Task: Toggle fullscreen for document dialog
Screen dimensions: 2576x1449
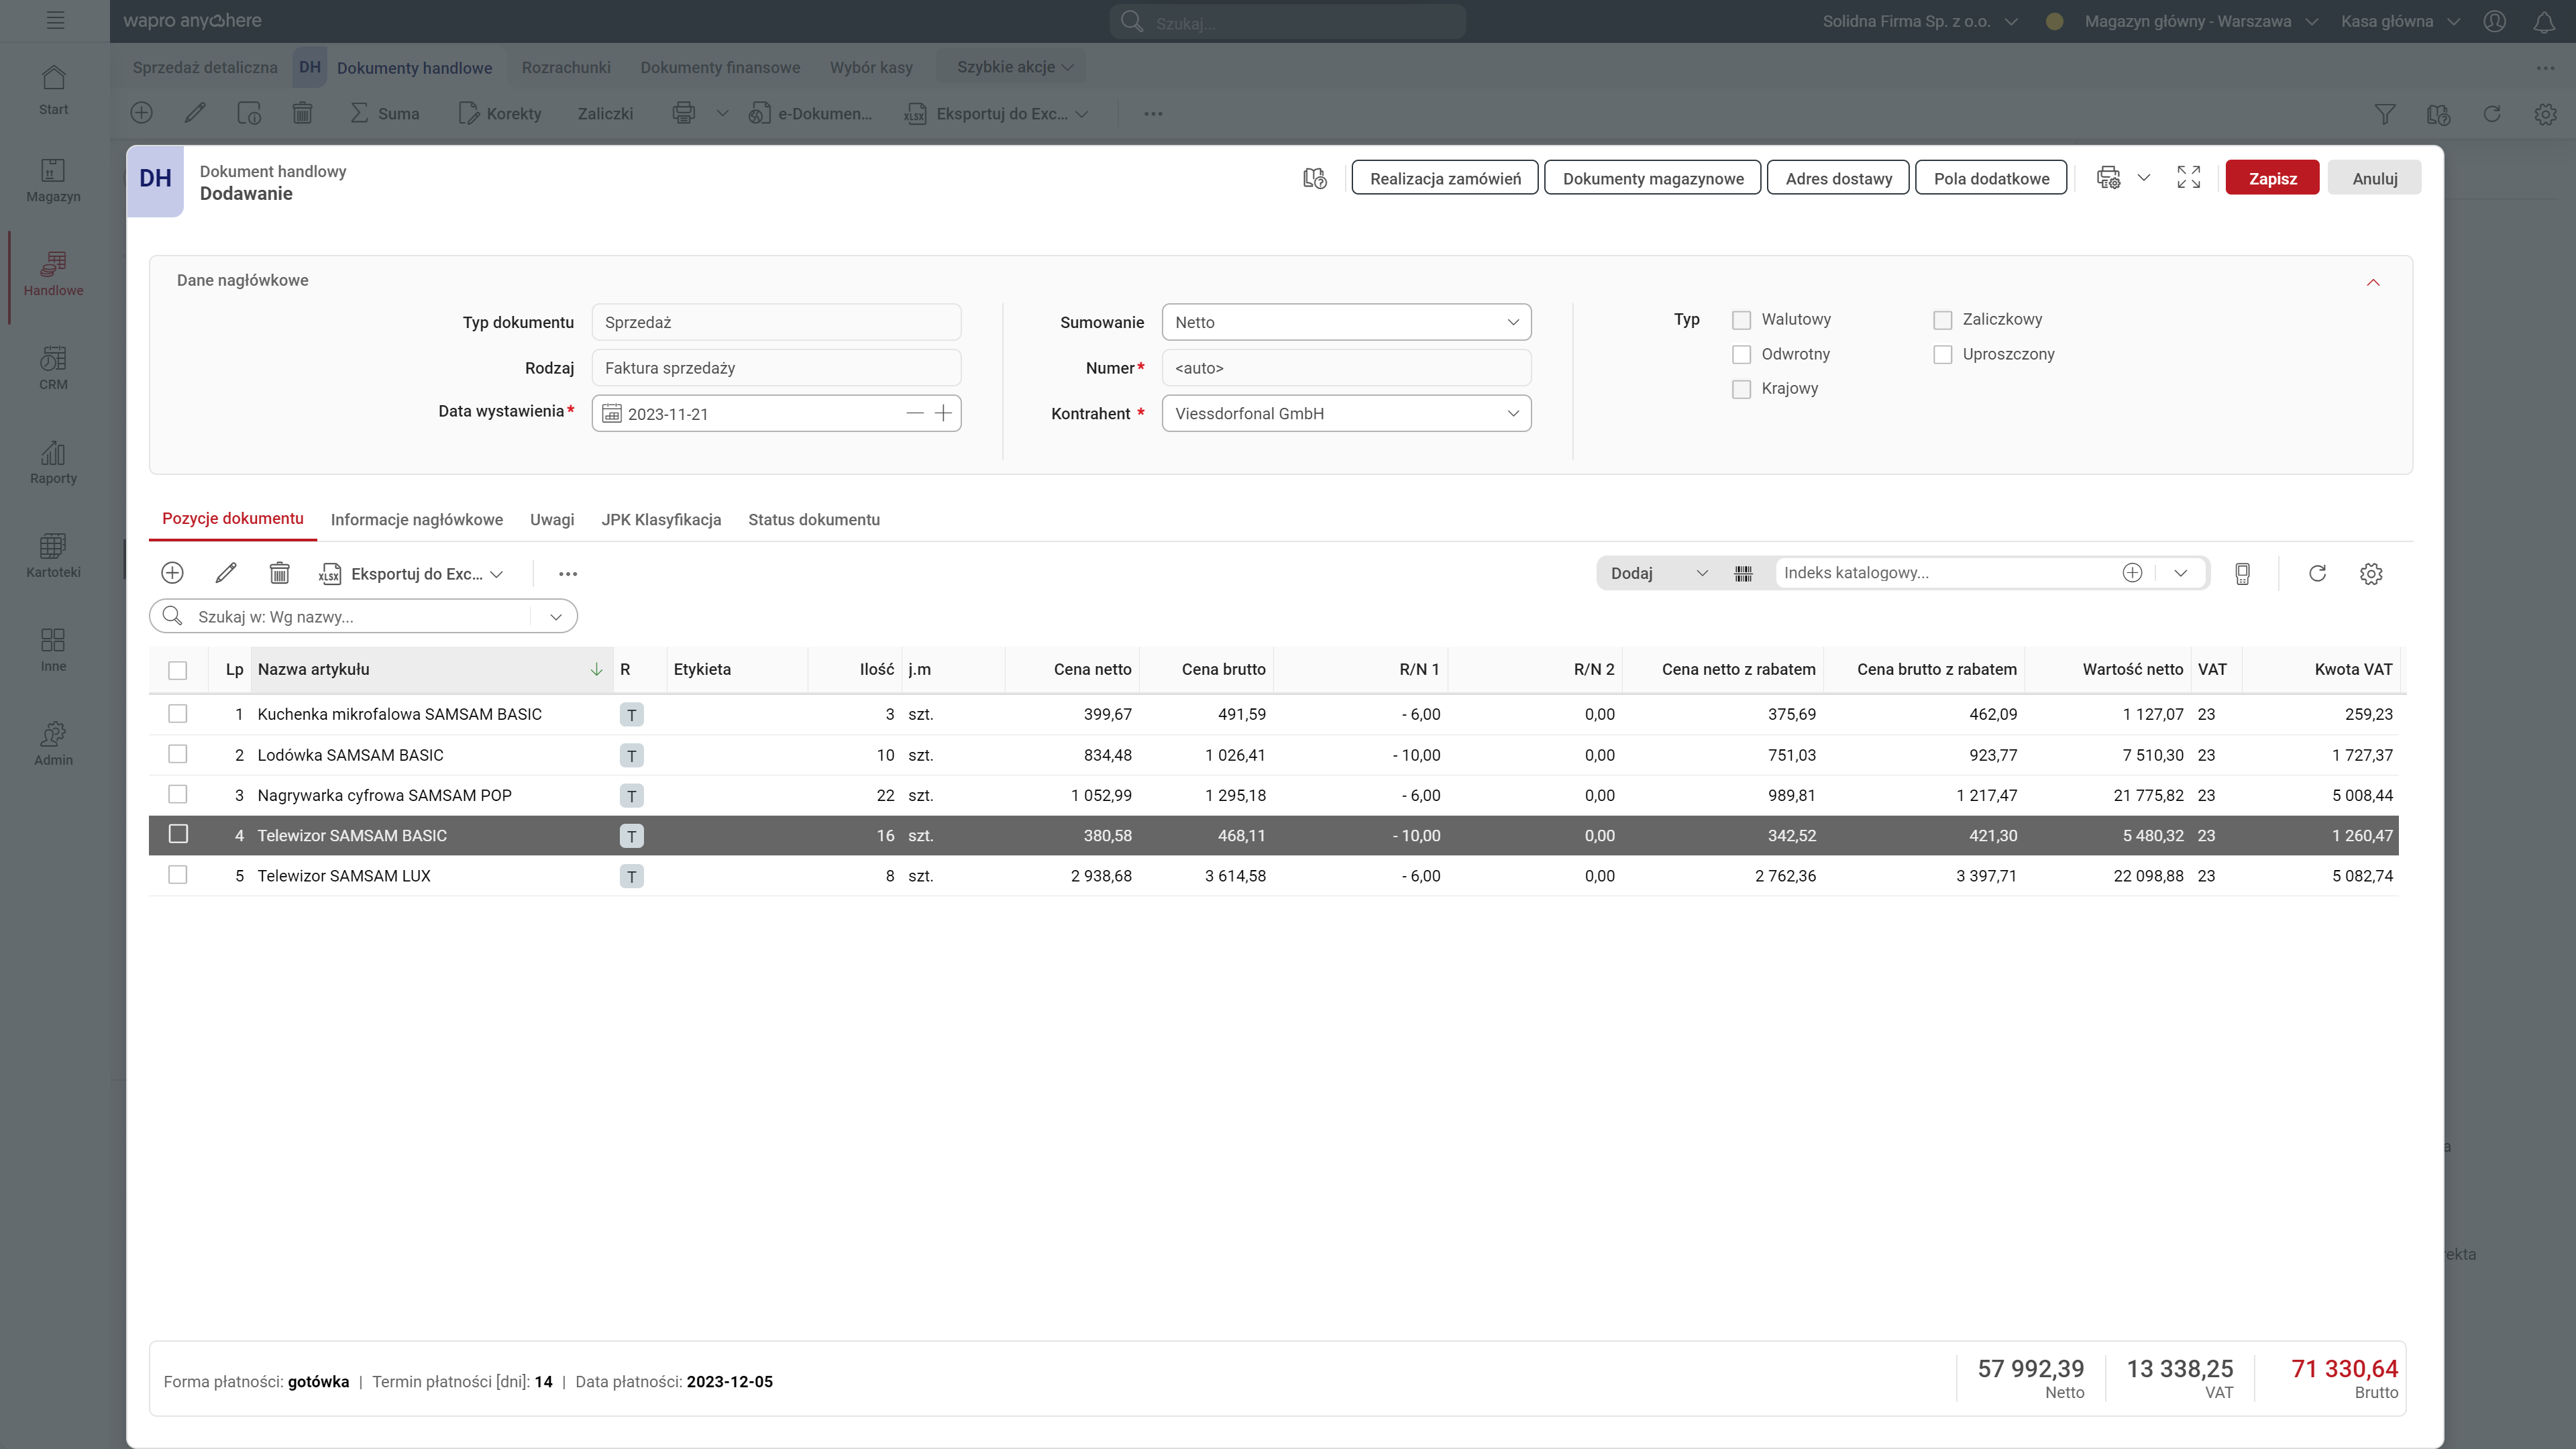Action: 2189,178
